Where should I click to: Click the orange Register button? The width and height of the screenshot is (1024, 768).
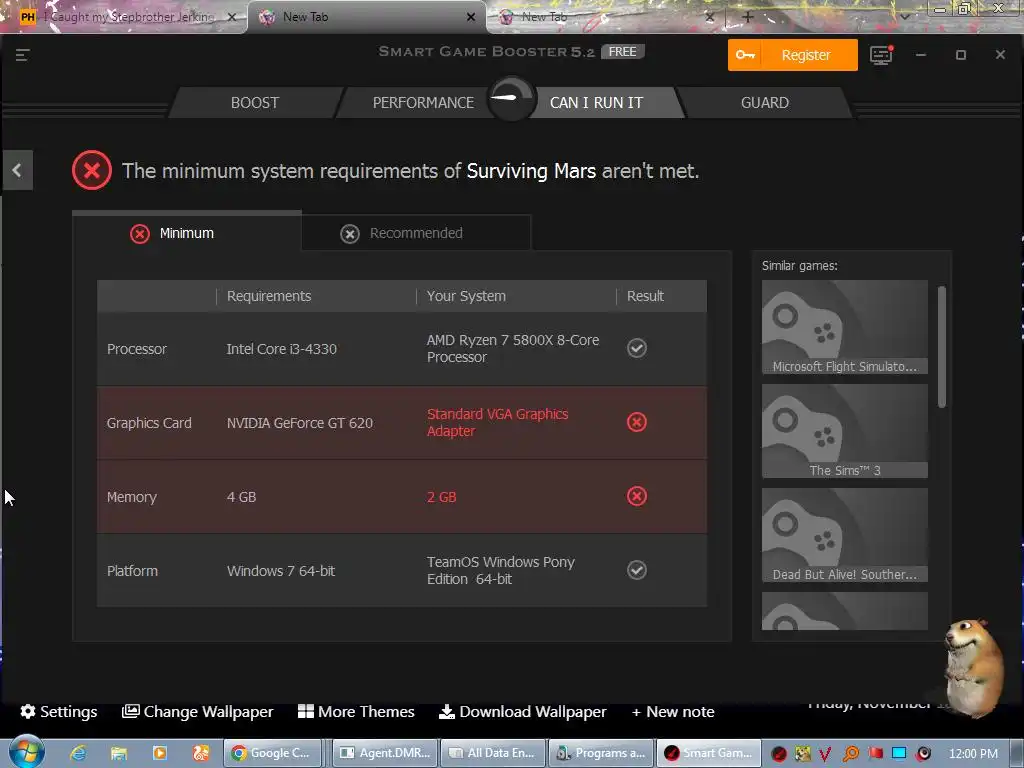(x=793, y=55)
